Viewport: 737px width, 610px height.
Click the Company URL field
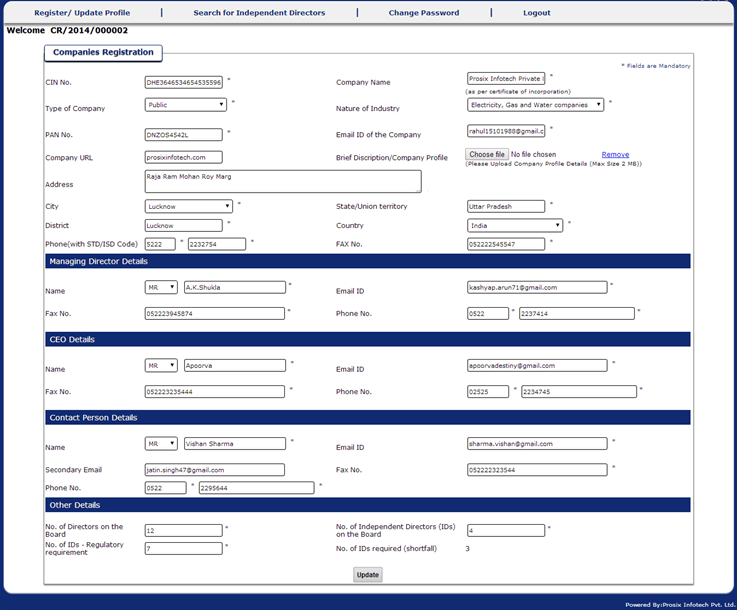point(184,157)
